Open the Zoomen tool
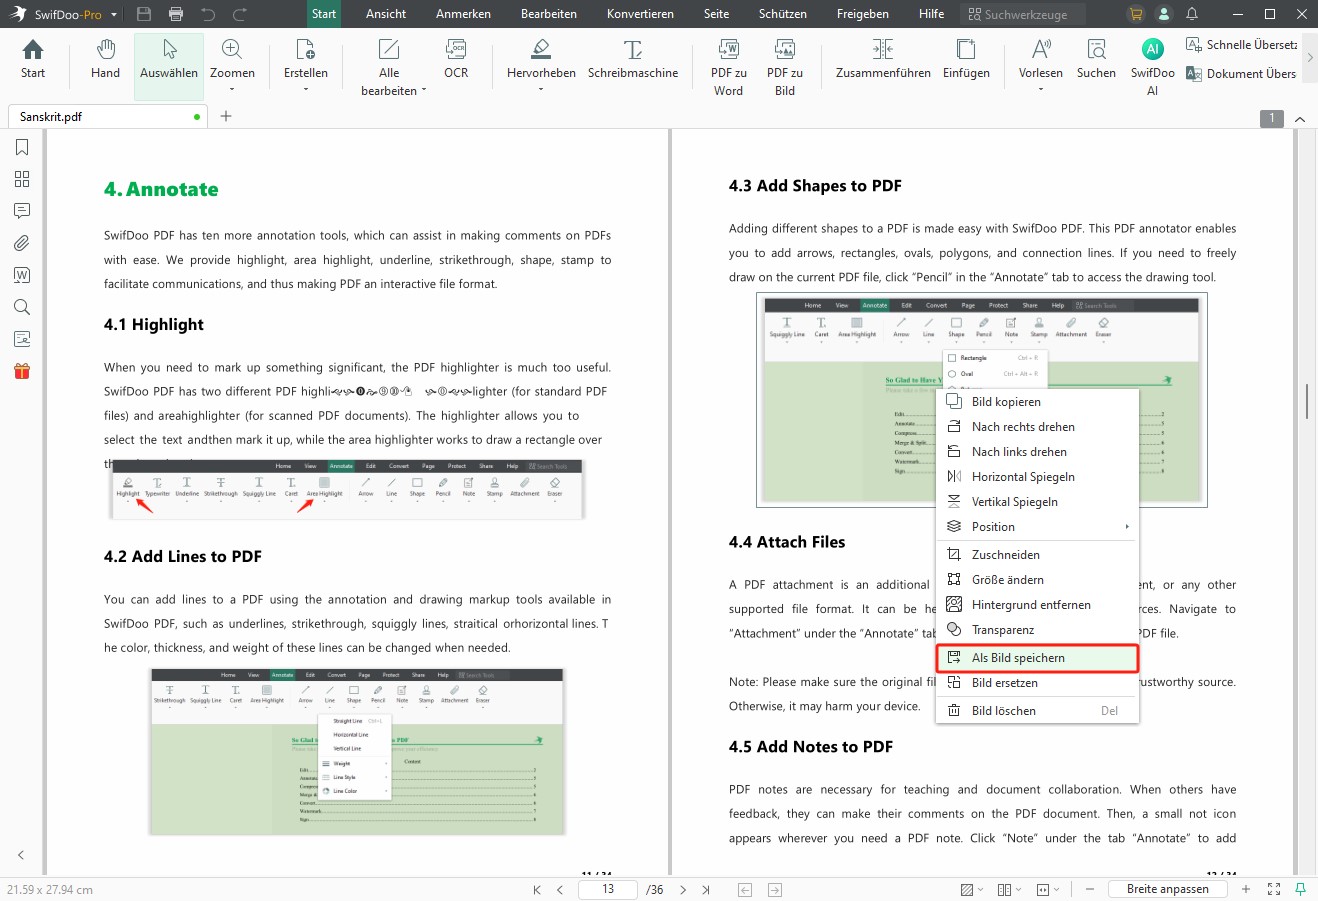Viewport: 1318px width, 901px height. click(232, 64)
